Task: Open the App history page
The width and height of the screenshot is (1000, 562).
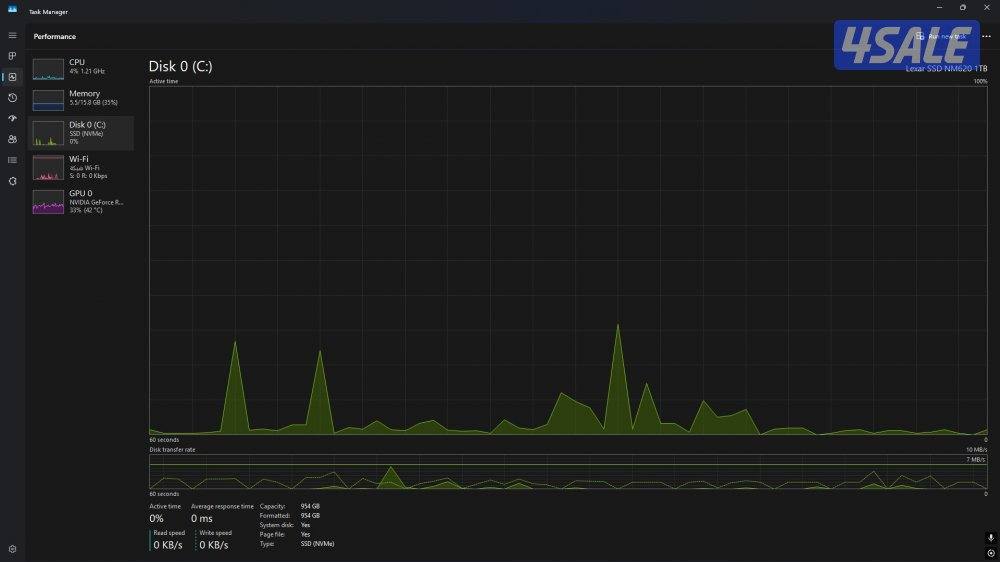Action: [12, 98]
